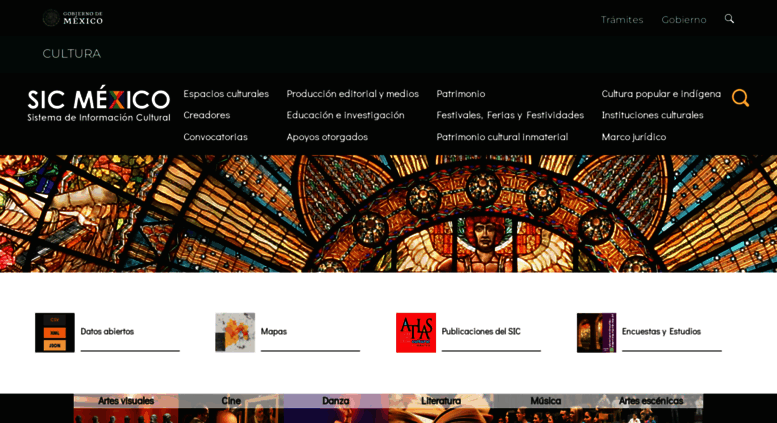Click the stained glass banner image
777x423 pixels.
click(388, 213)
